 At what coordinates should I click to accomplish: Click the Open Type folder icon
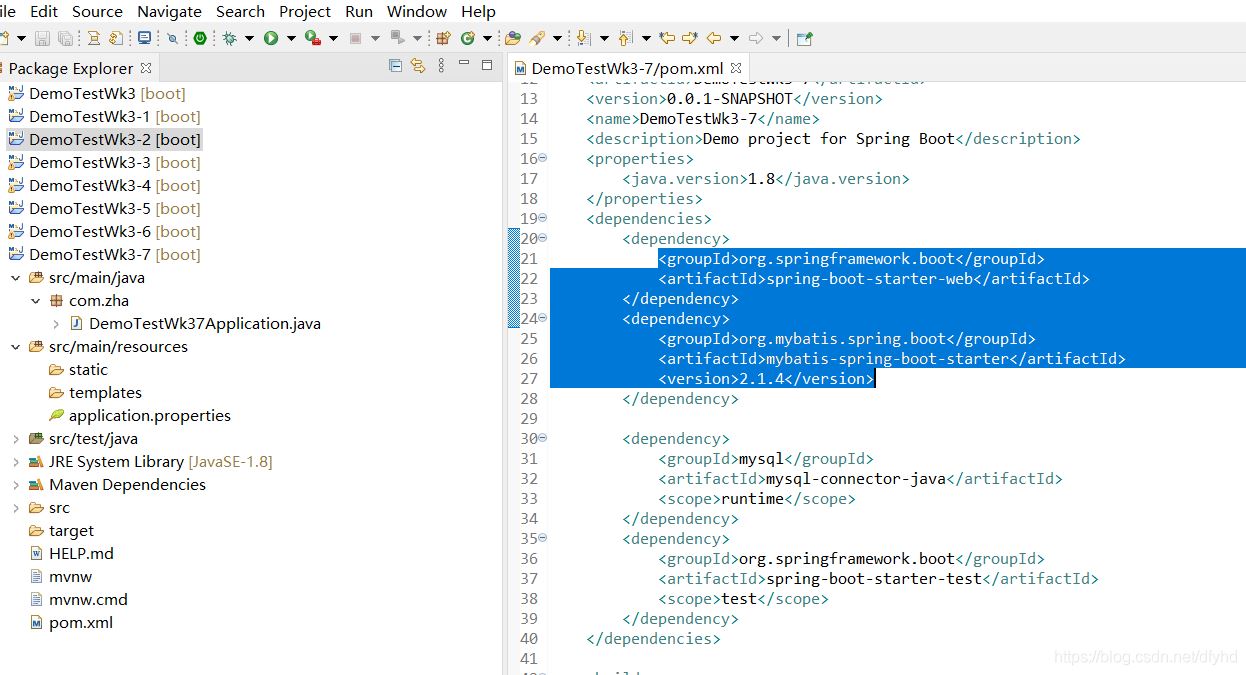click(513, 38)
